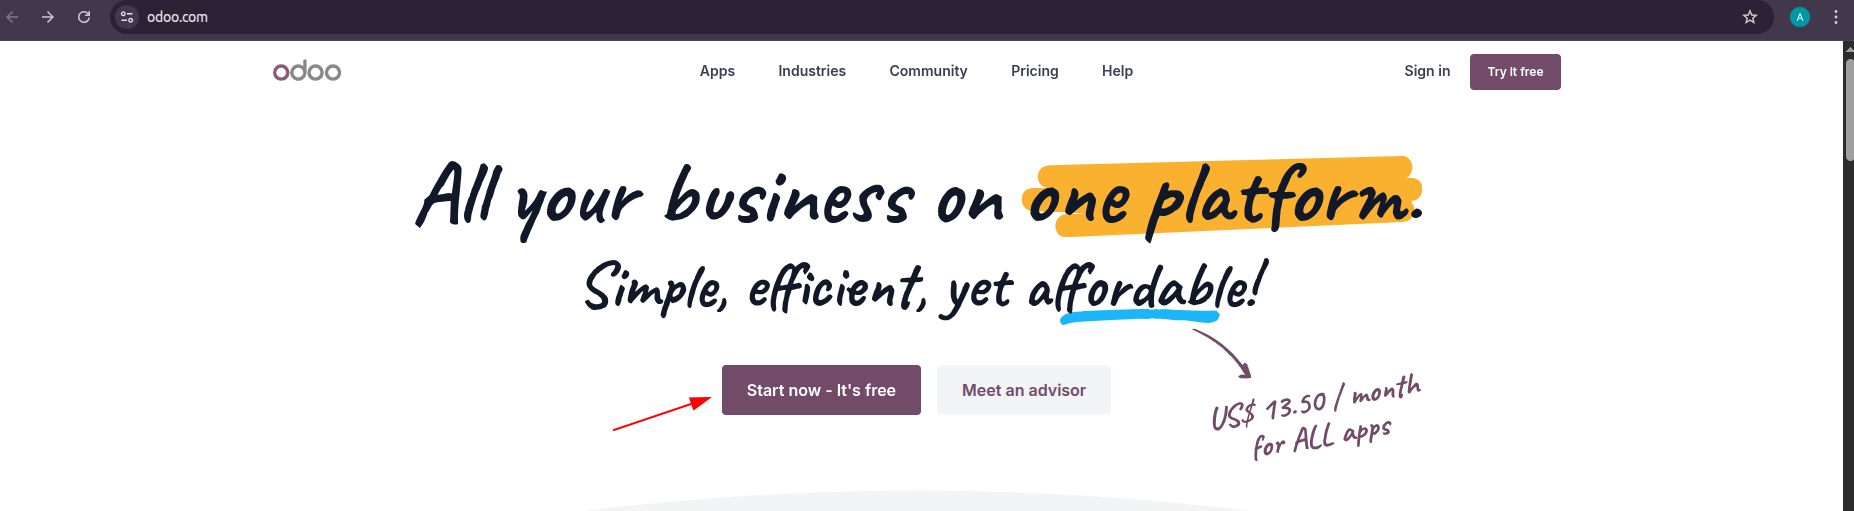View site information icon in address bar

pyautogui.click(x=127, y=17)
